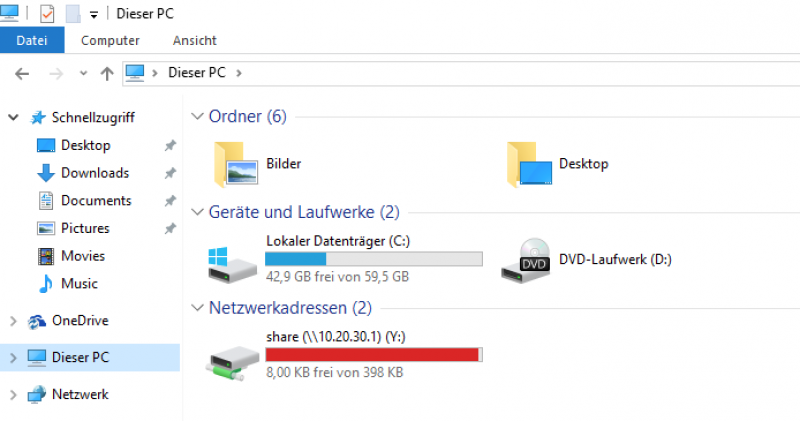This screenshot has height=421, width=800.
Task: Switch to the Ansicht ribbon tab
Action: click(194, 40)
